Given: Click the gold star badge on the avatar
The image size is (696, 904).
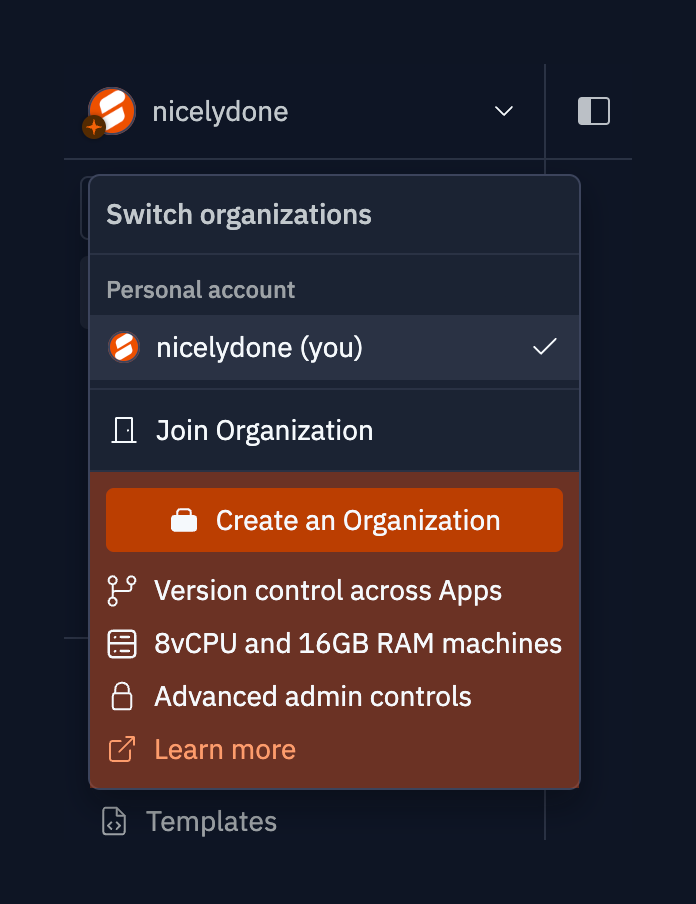Looking at the screenshot, I should pyautogui.click(x=92, y=128).
